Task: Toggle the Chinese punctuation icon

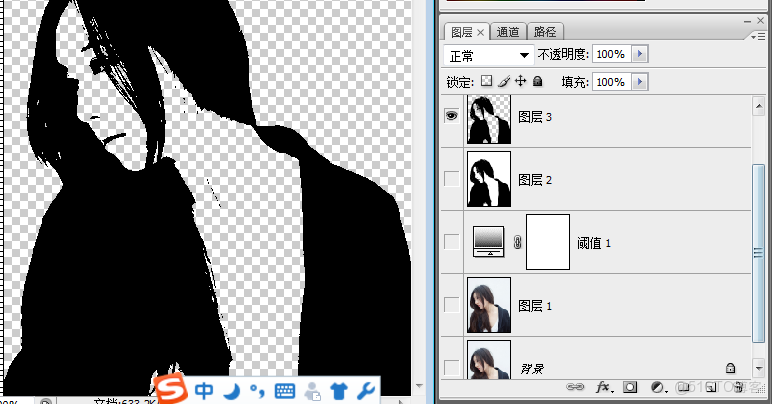Action: click(257, 391)
